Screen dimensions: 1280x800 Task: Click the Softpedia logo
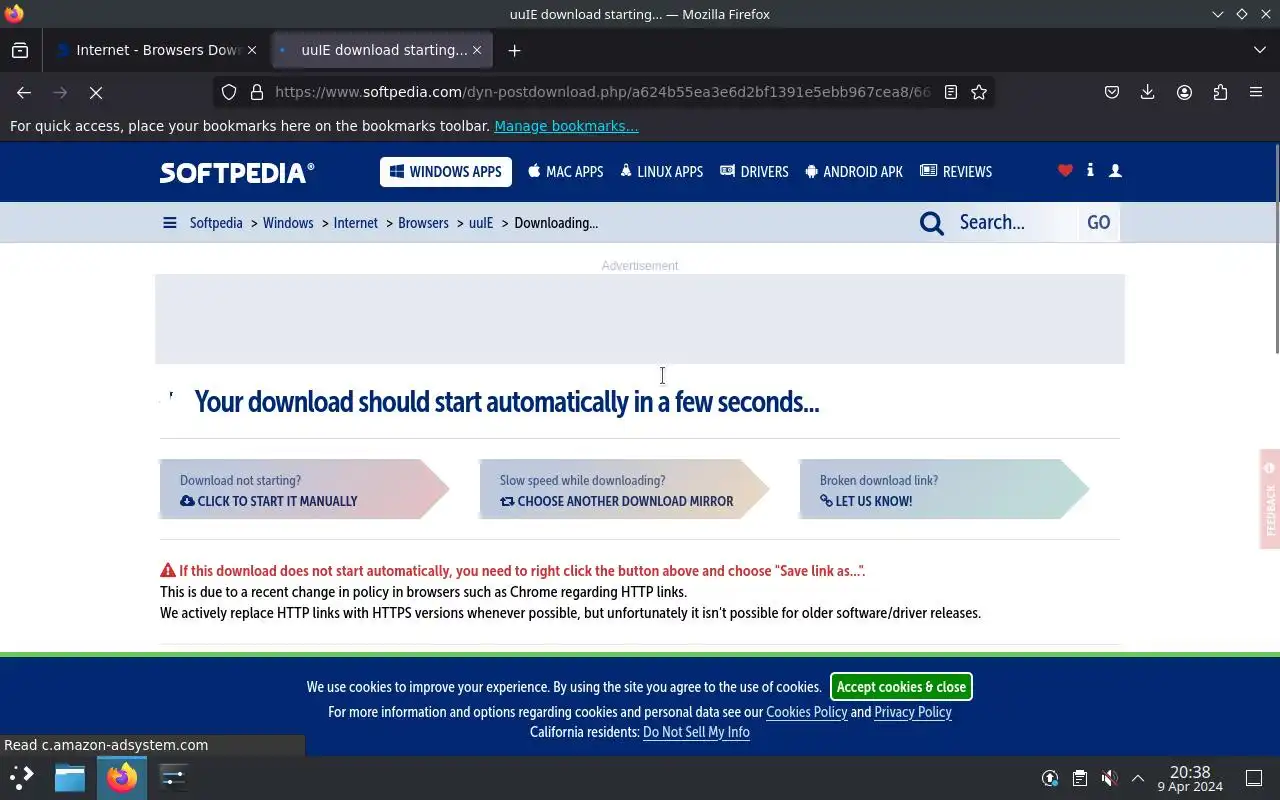[x=237, y=172]
